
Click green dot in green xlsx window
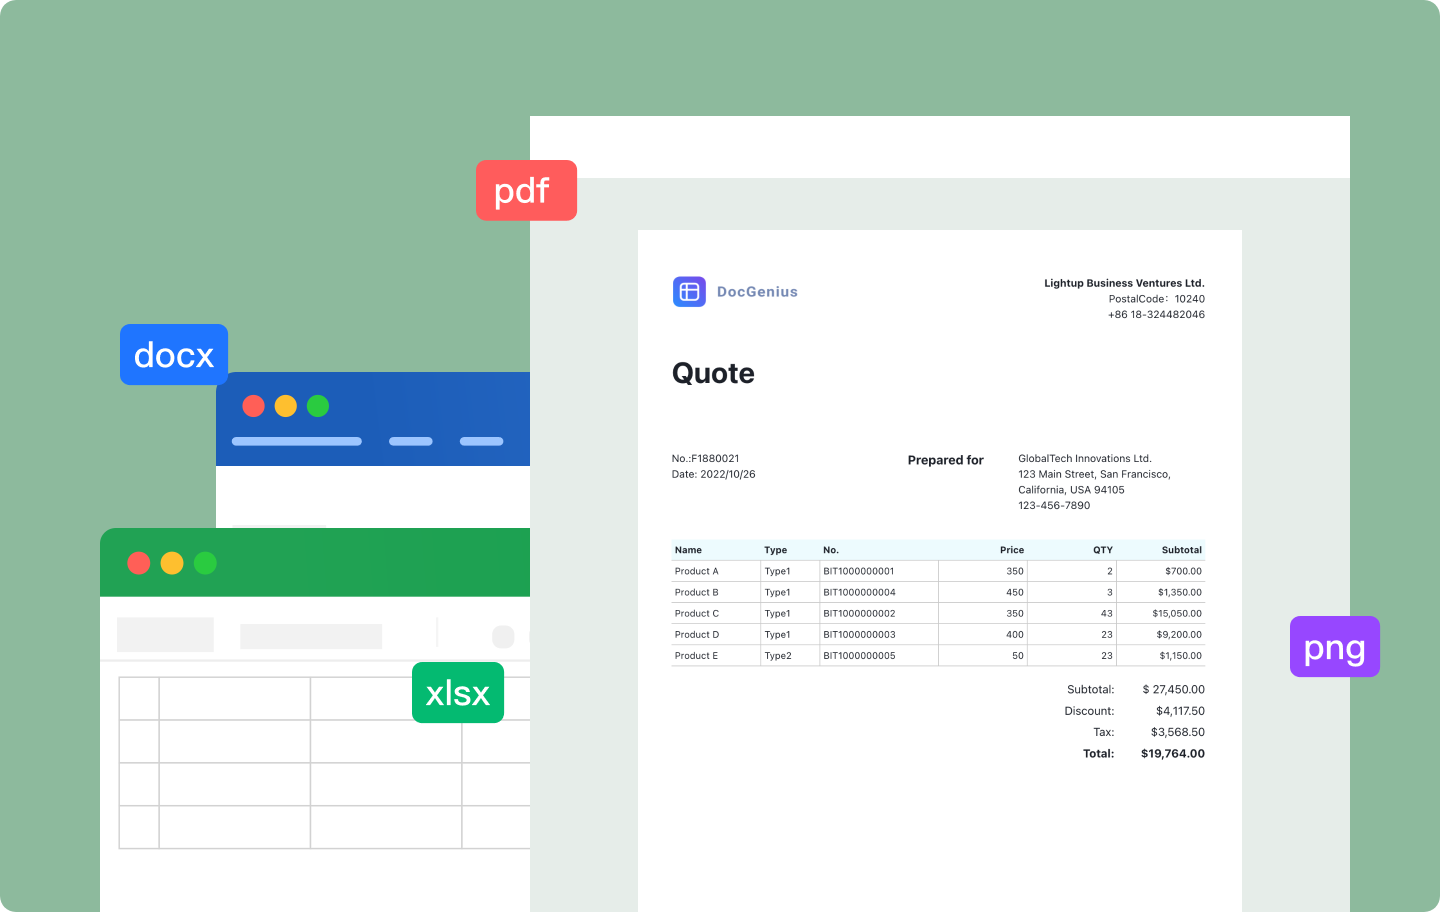(205, 563)
